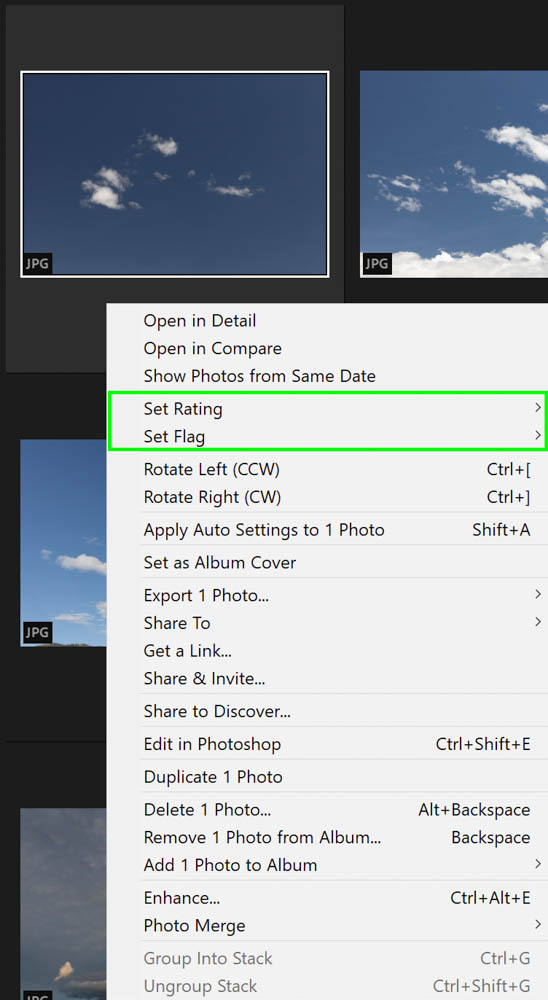Click Get a Link option
Image resolution: width=548 pixels, height=1000 pixels.
point(188,651)
